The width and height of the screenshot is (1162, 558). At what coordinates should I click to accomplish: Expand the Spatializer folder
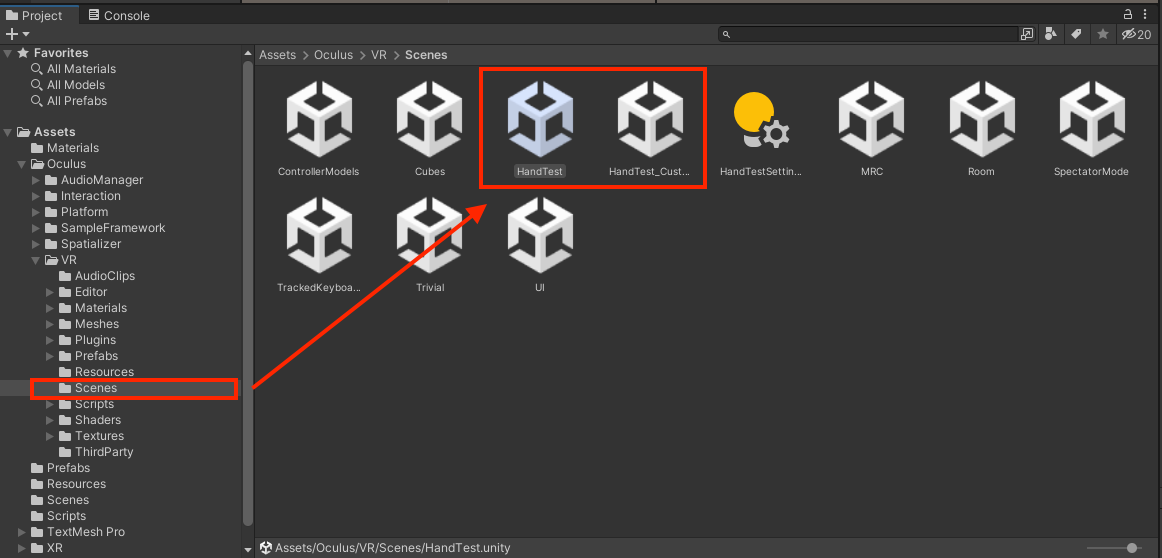pos(36,244)
